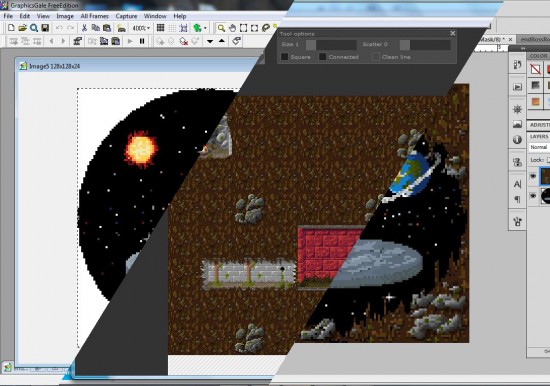Enable the Connected checkbox

322,56
